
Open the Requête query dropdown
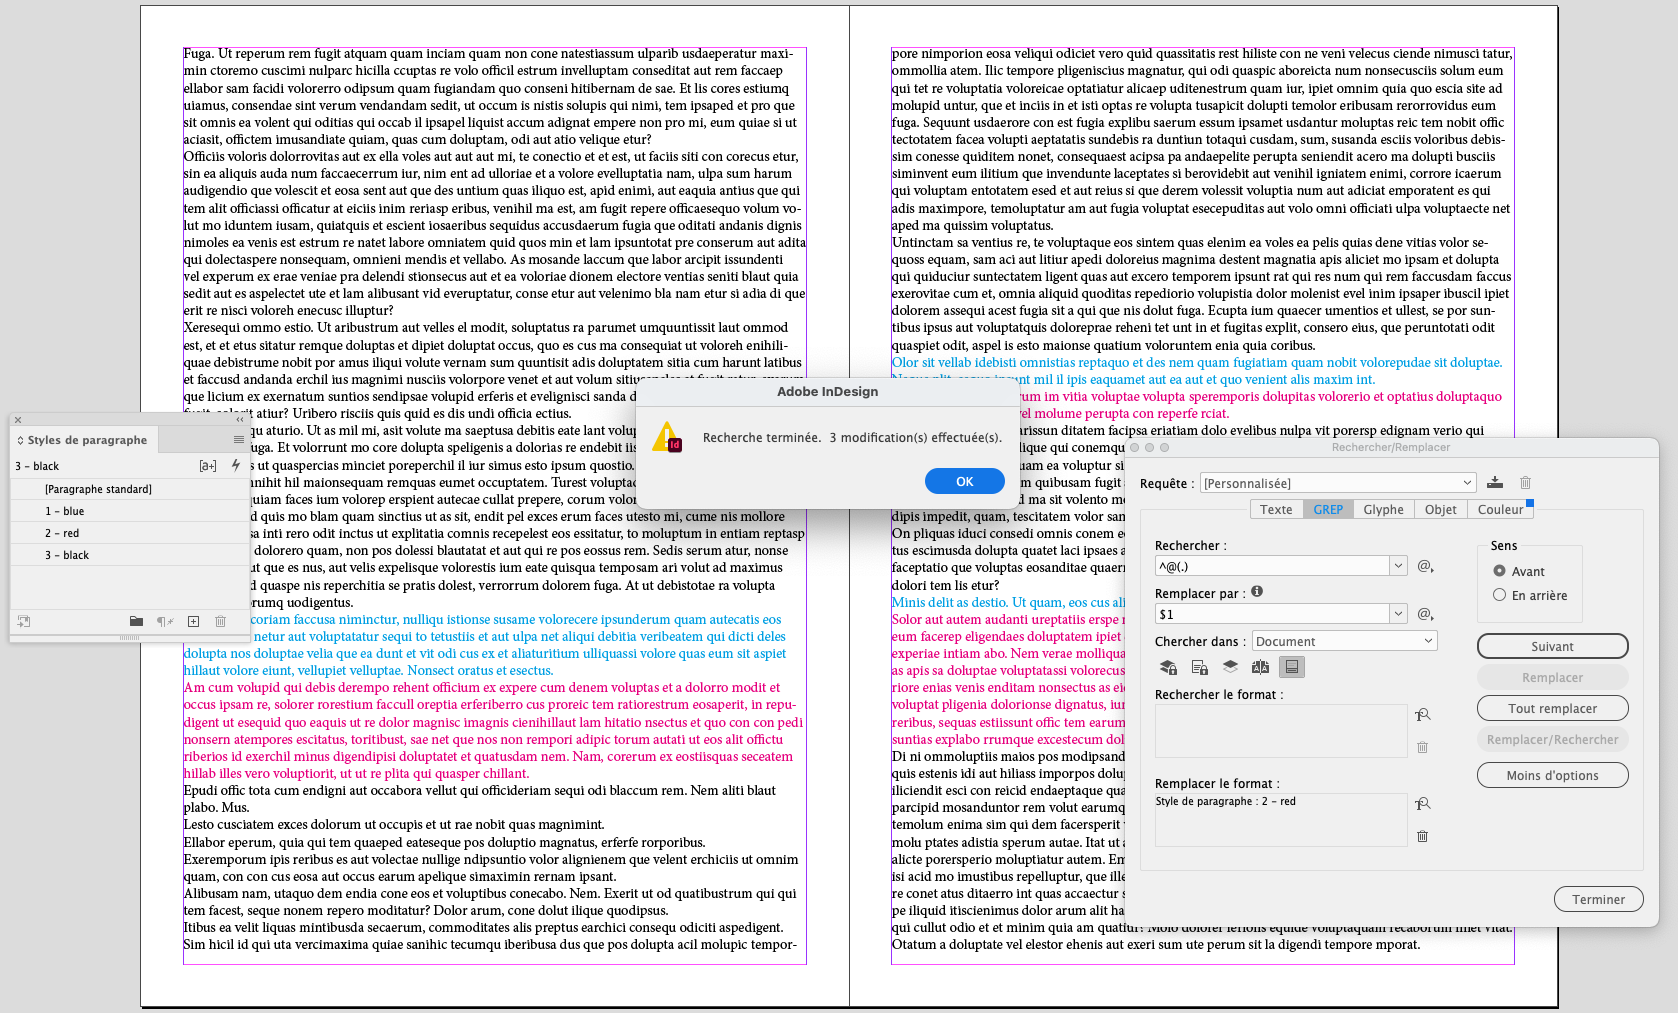pos(1337,482)
